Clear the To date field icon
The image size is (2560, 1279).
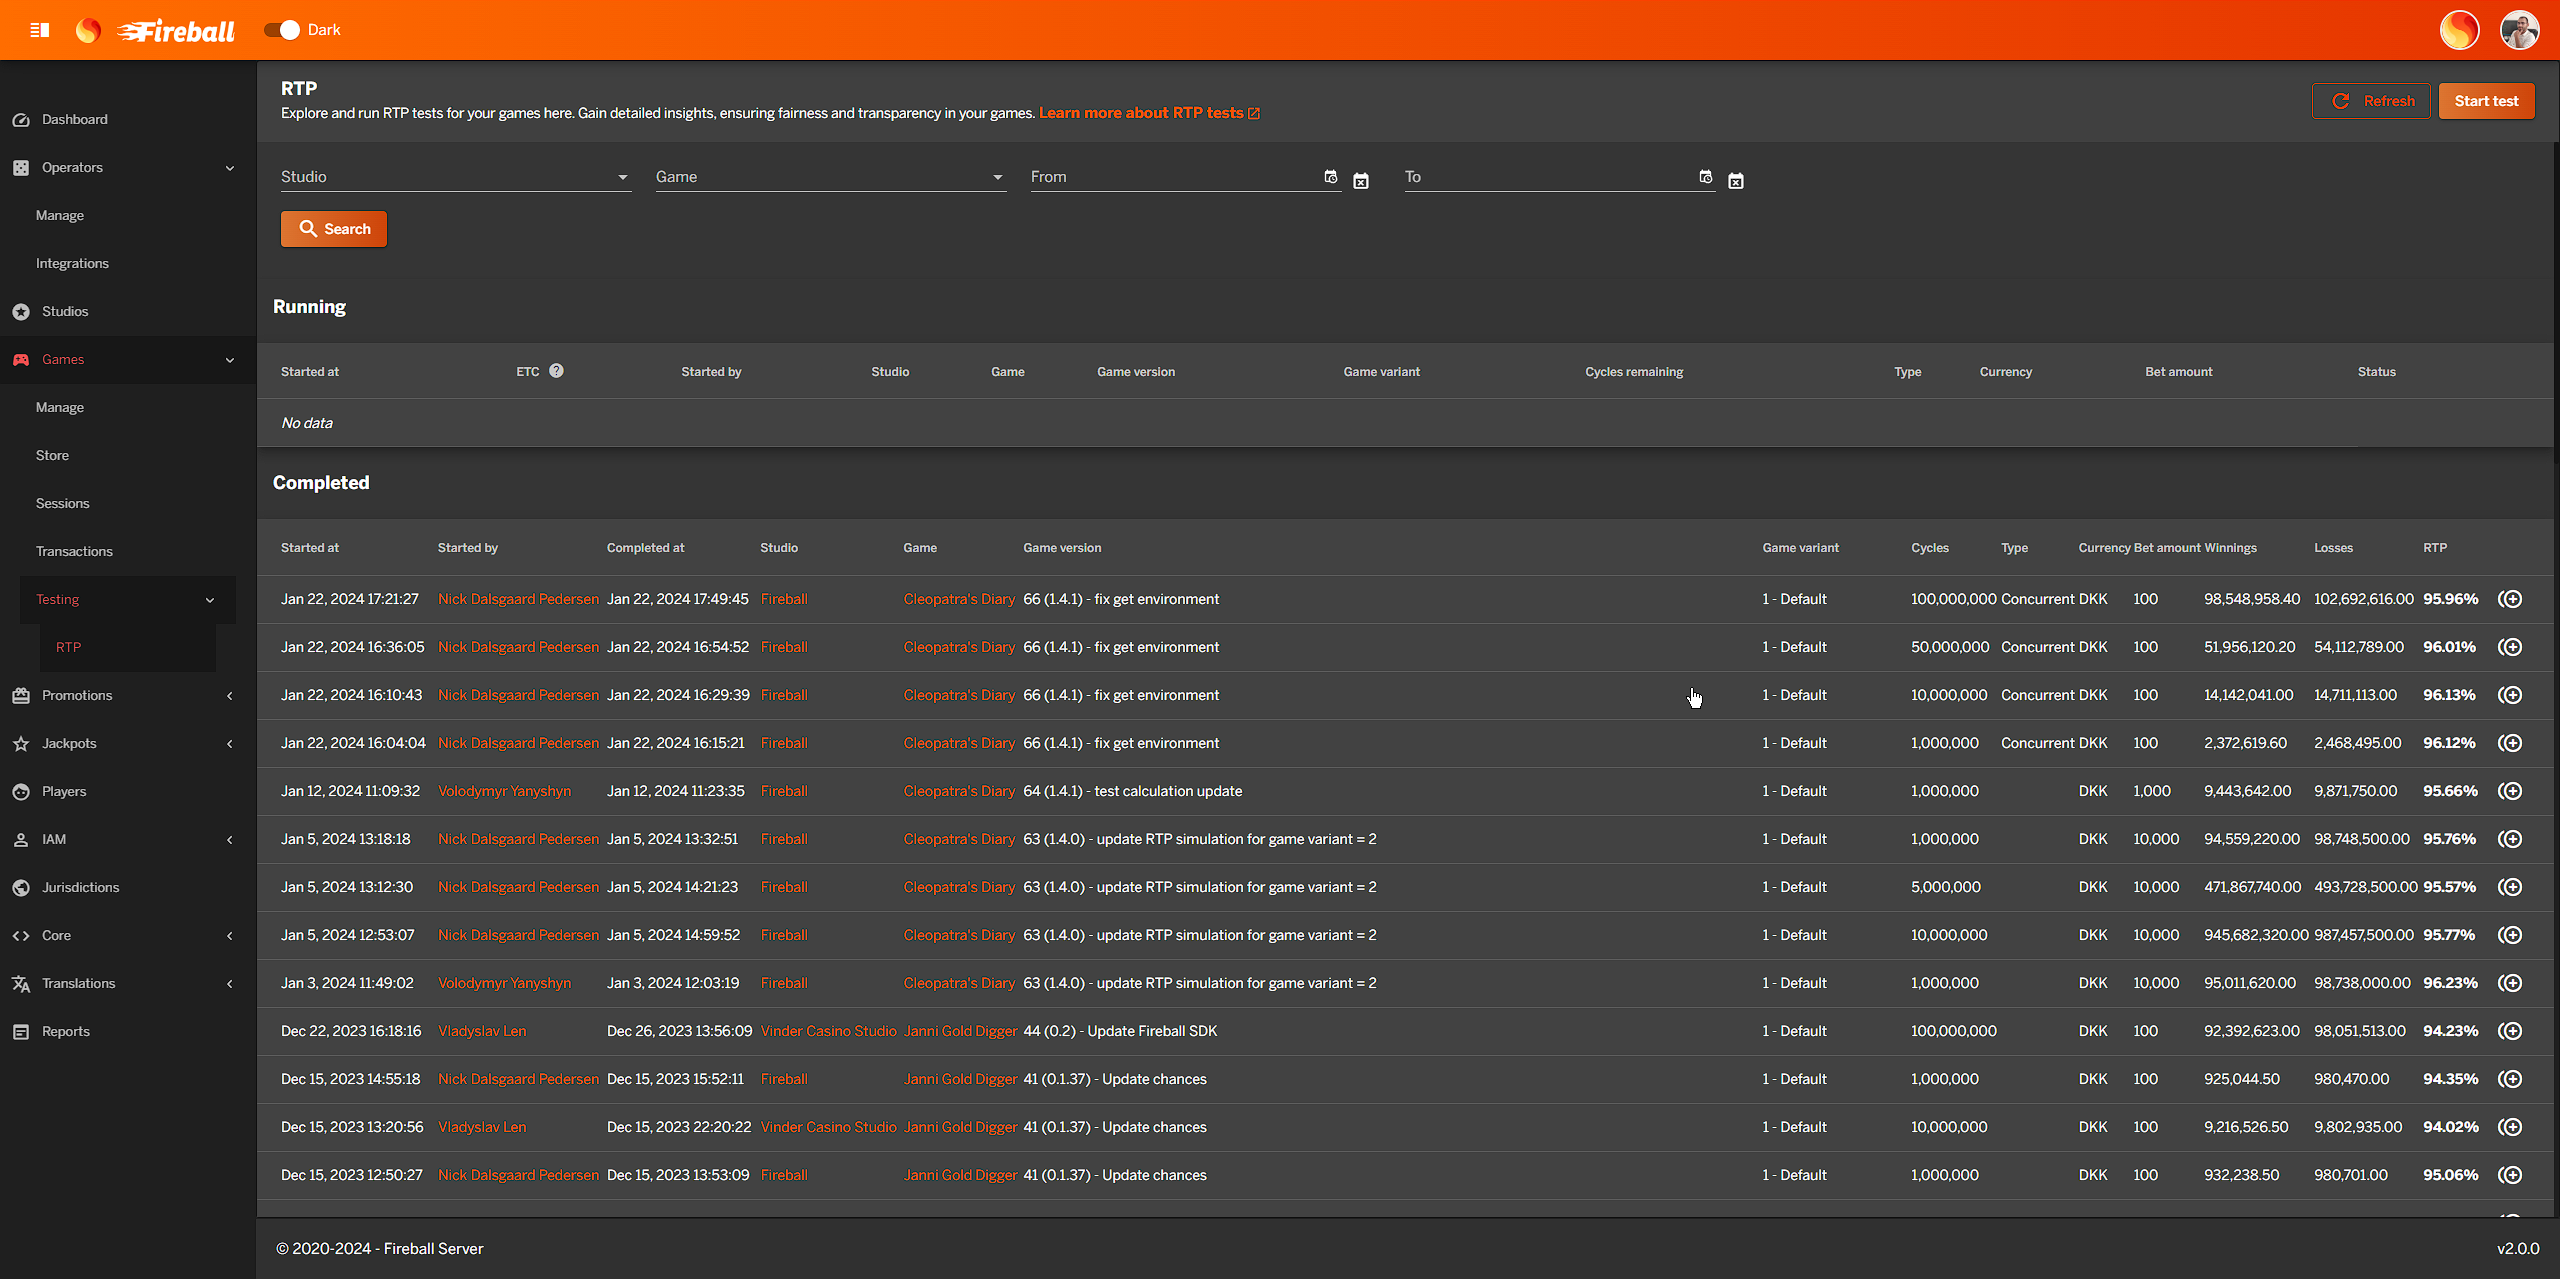pos(1736,181)
